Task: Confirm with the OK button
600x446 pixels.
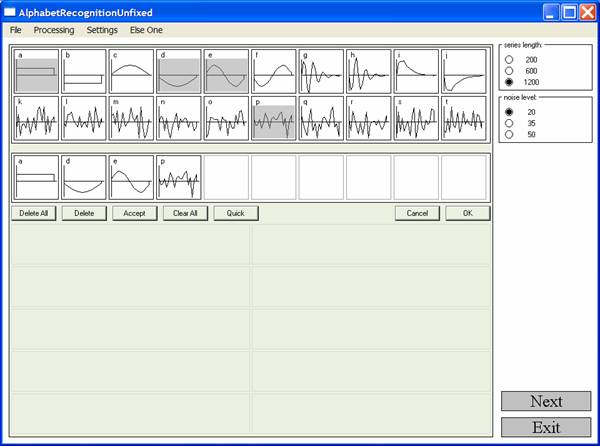Action: point(468,213)
